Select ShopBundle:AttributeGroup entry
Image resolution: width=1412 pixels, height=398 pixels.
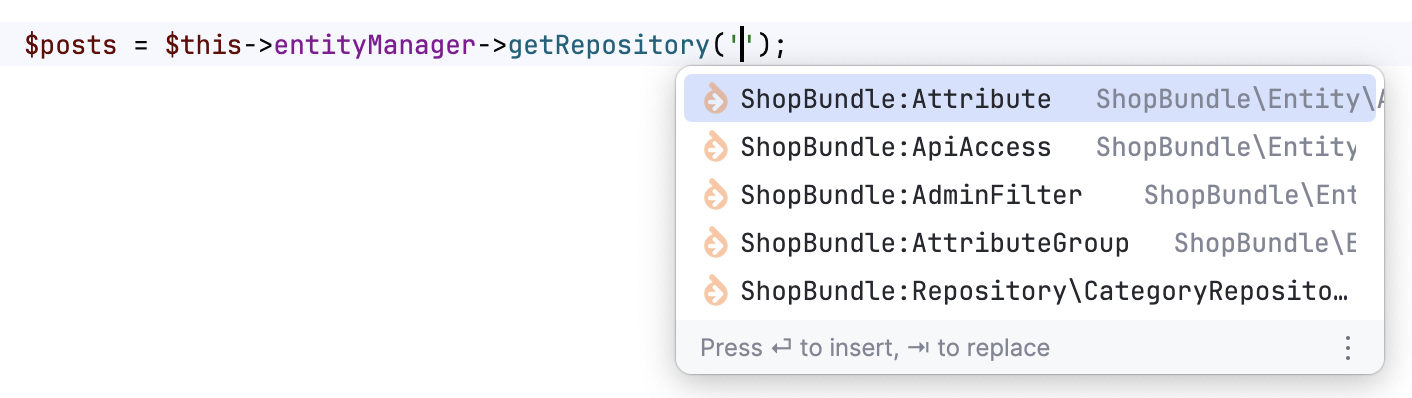[x=1029, y=243]
